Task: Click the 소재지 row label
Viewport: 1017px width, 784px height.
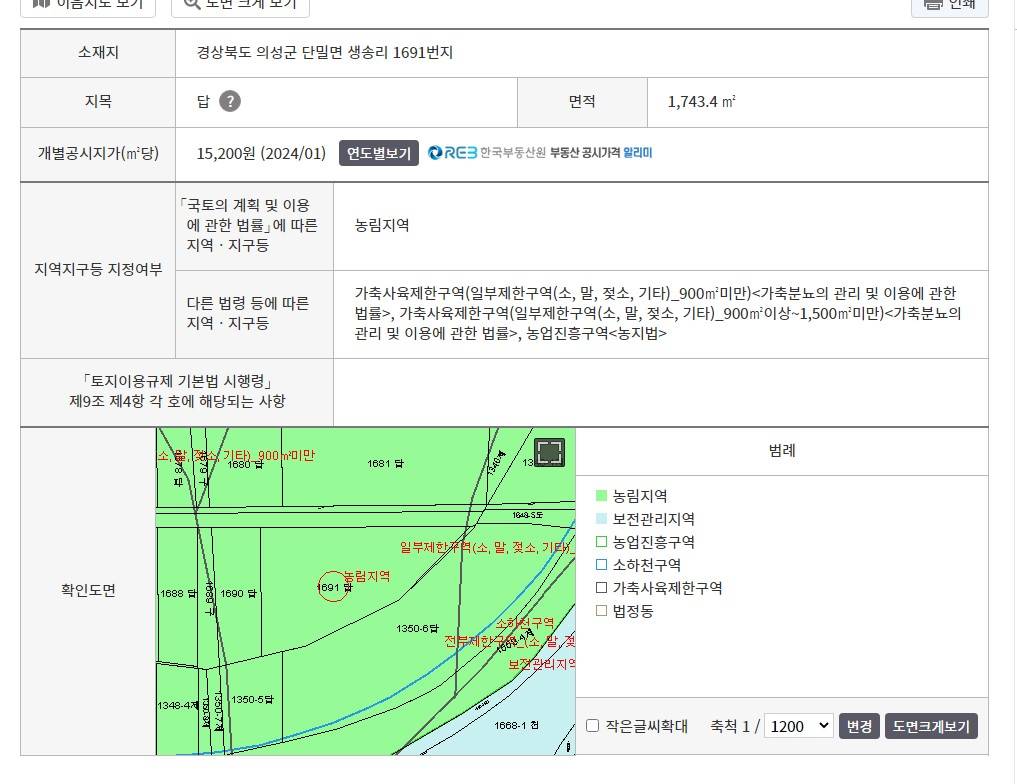Action: point(98,53)
